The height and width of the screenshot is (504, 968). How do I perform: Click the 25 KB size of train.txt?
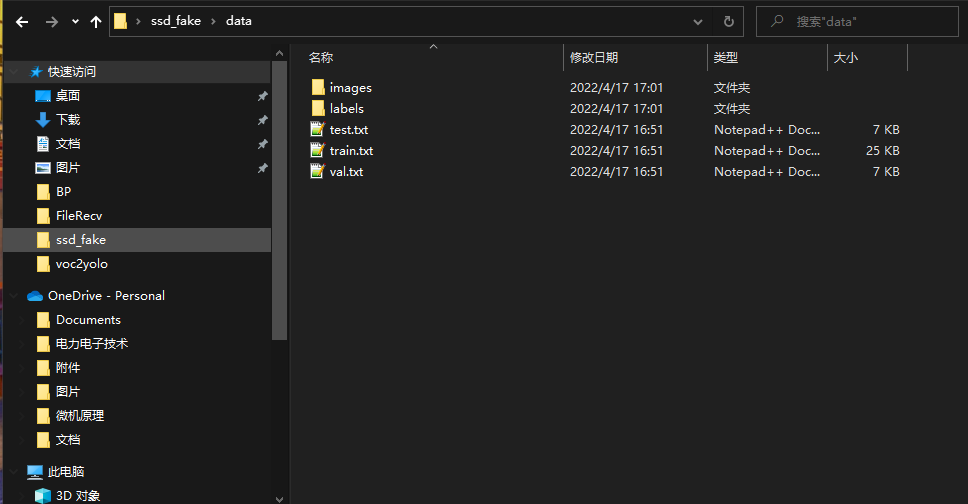(x=883, y=151)
